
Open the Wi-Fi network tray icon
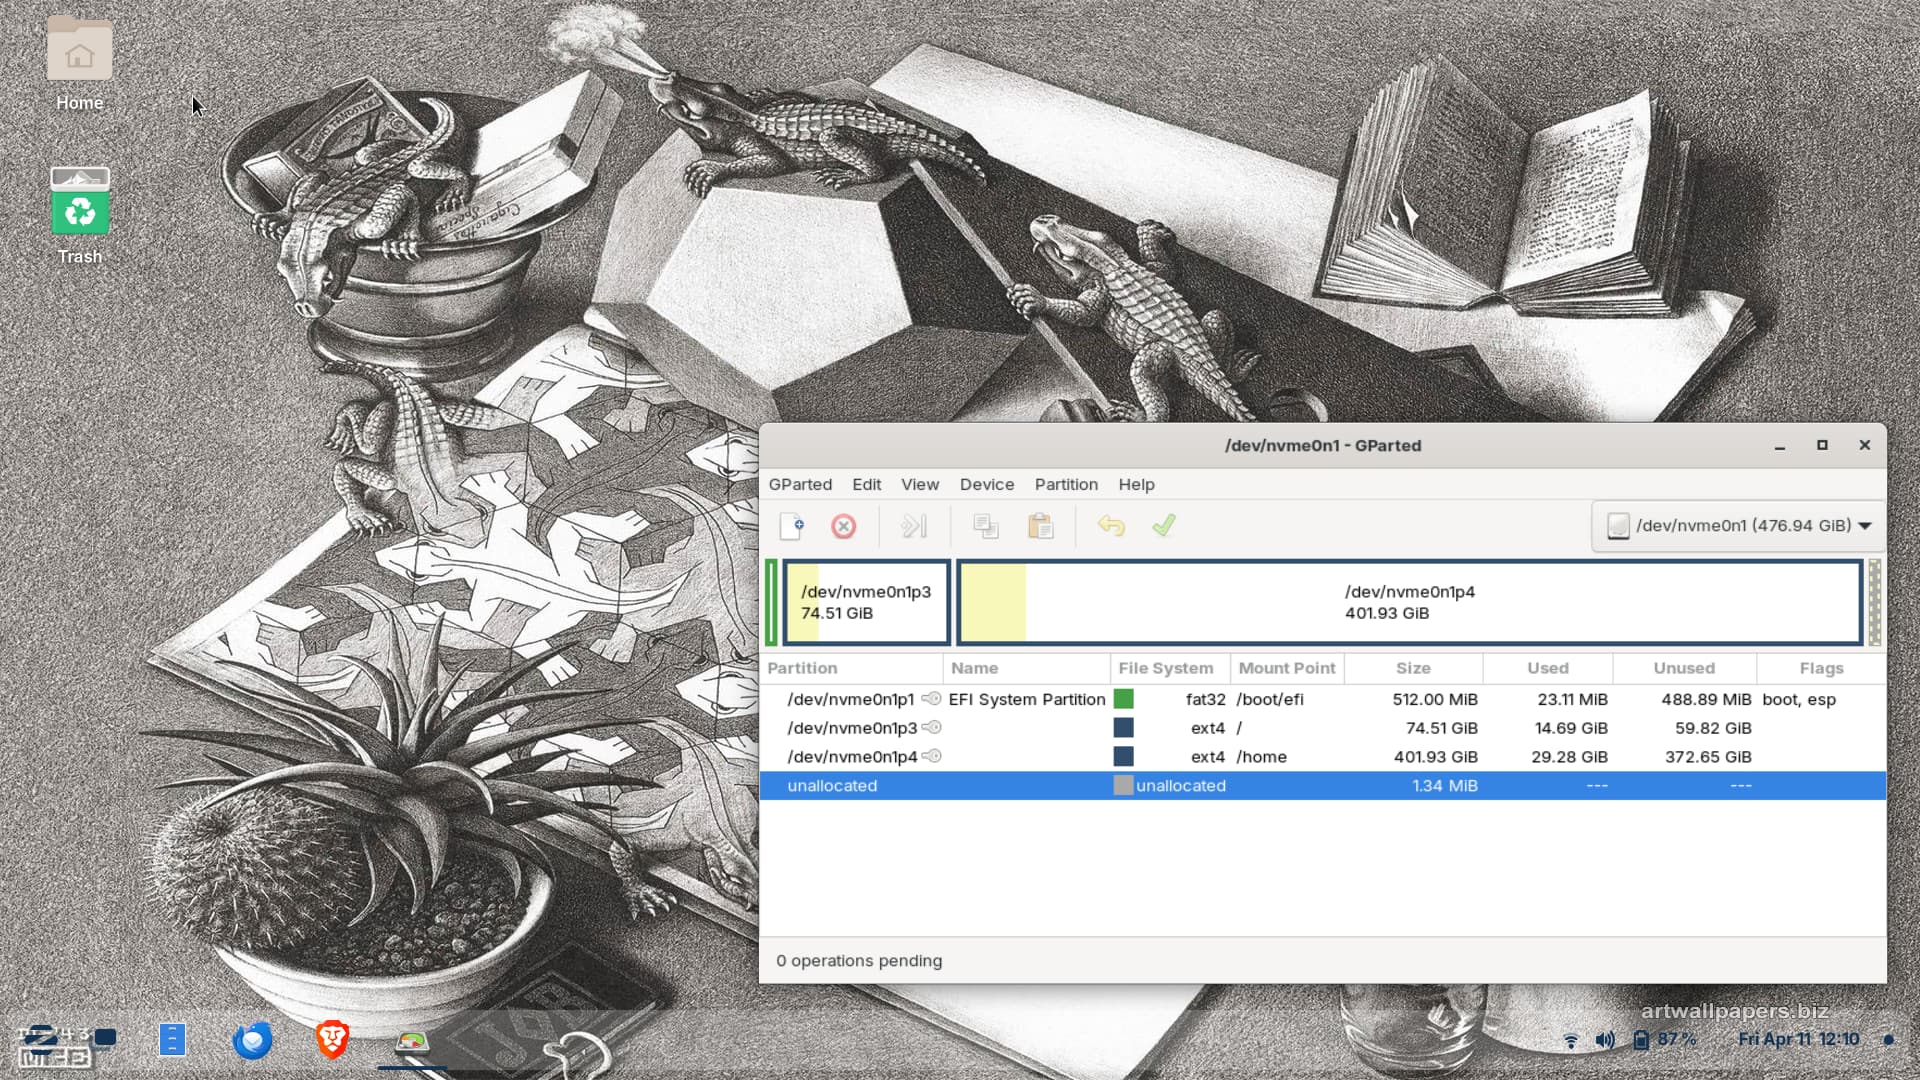[1571, 1041]
